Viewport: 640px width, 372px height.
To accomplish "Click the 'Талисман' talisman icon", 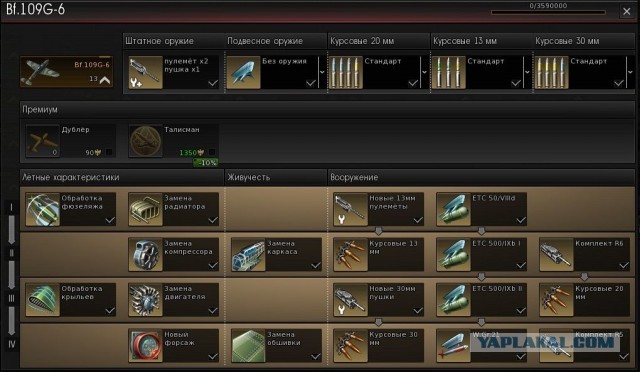I will [146, 141].
